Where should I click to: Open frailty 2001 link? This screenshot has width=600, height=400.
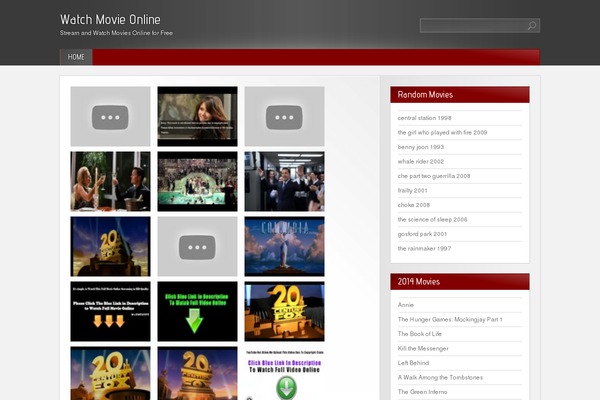tap(412, 191)
